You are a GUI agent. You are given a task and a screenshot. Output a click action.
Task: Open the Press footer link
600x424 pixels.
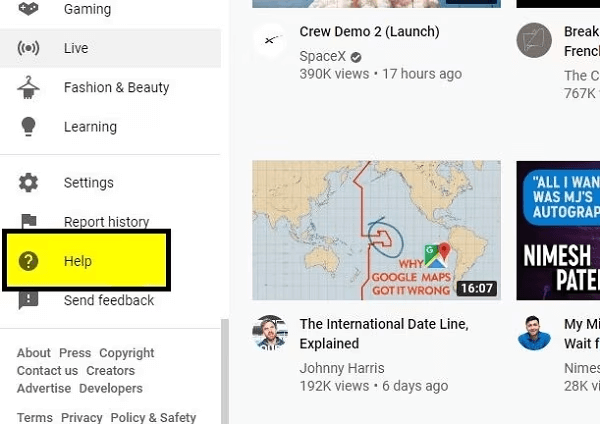[75, 353]
